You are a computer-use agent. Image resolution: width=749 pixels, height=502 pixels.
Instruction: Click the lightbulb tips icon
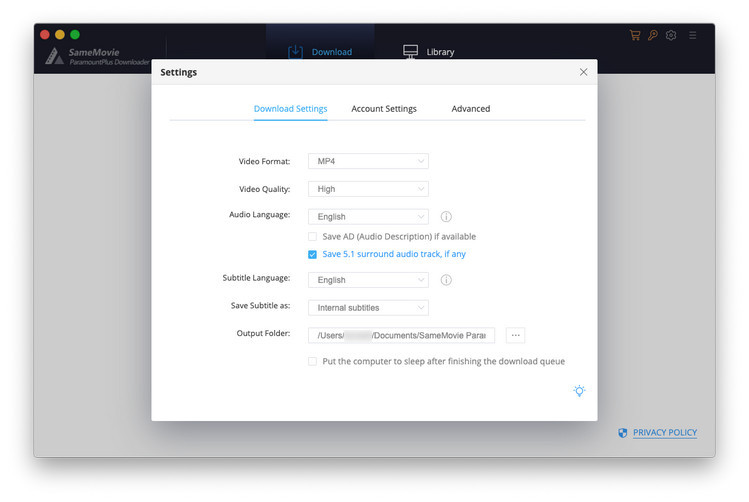pos(579,391)
